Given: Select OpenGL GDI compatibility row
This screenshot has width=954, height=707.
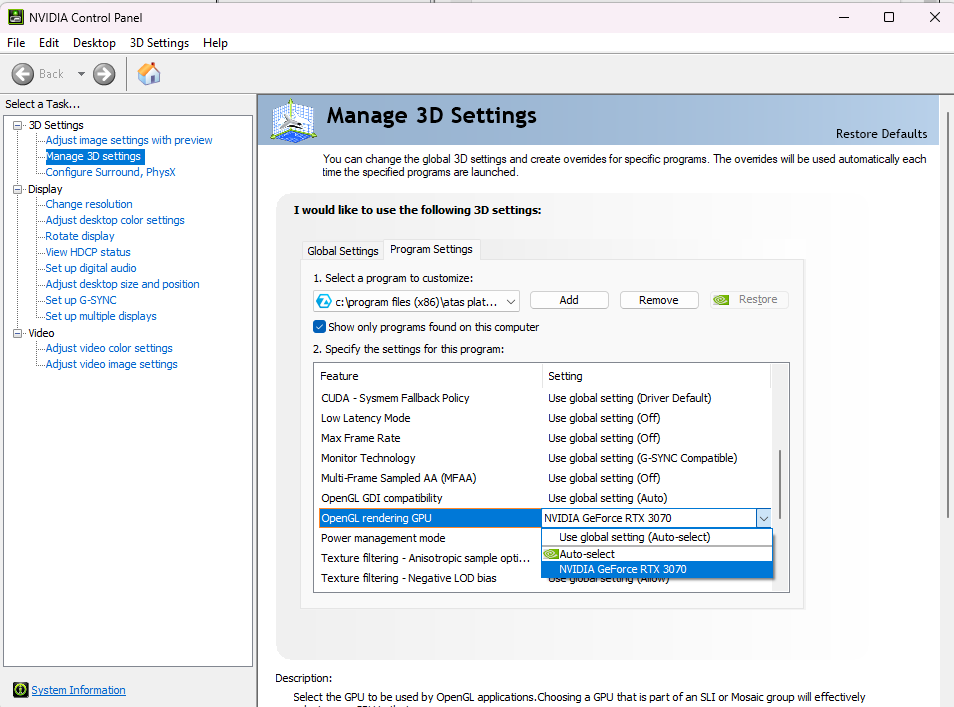Looking at the screenshot, I should [545, 498].
